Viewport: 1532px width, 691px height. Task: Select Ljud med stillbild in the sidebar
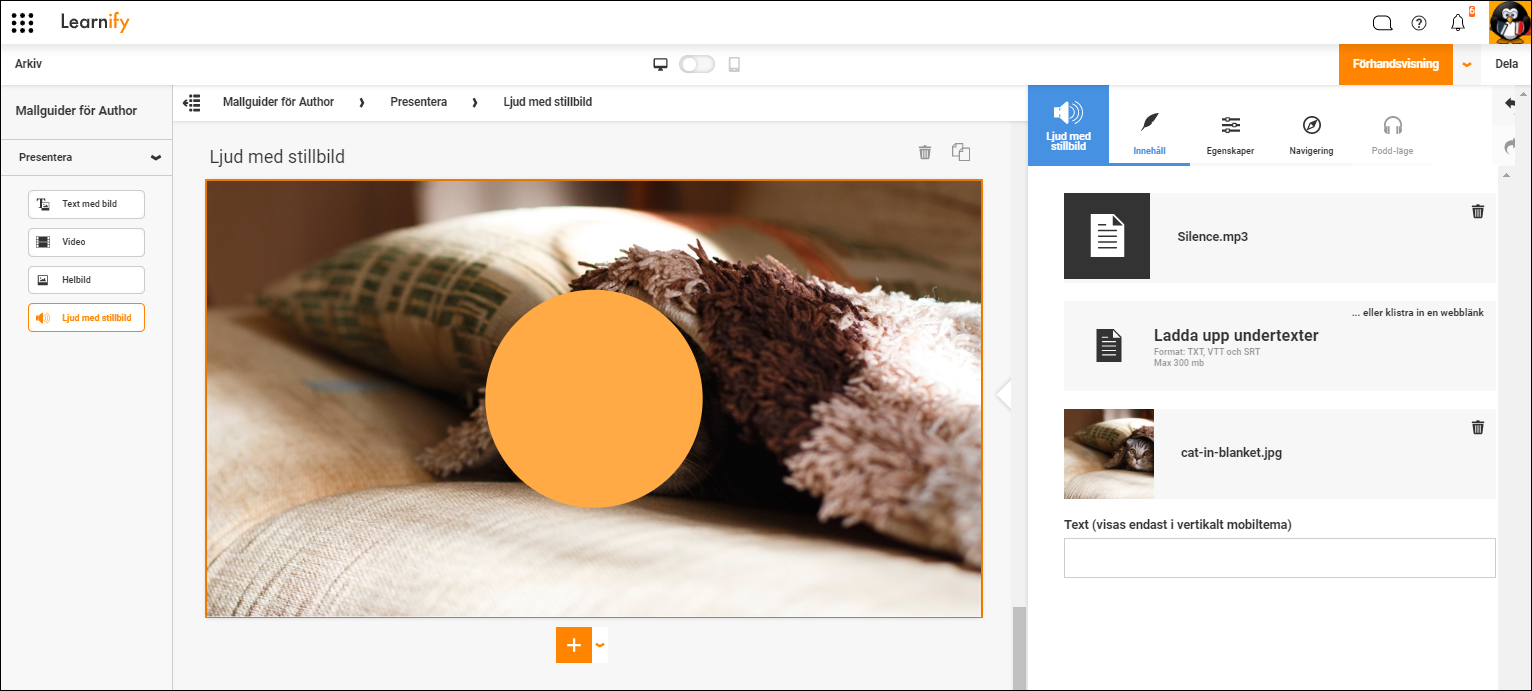pyautogui.click(x=86, y=318)
